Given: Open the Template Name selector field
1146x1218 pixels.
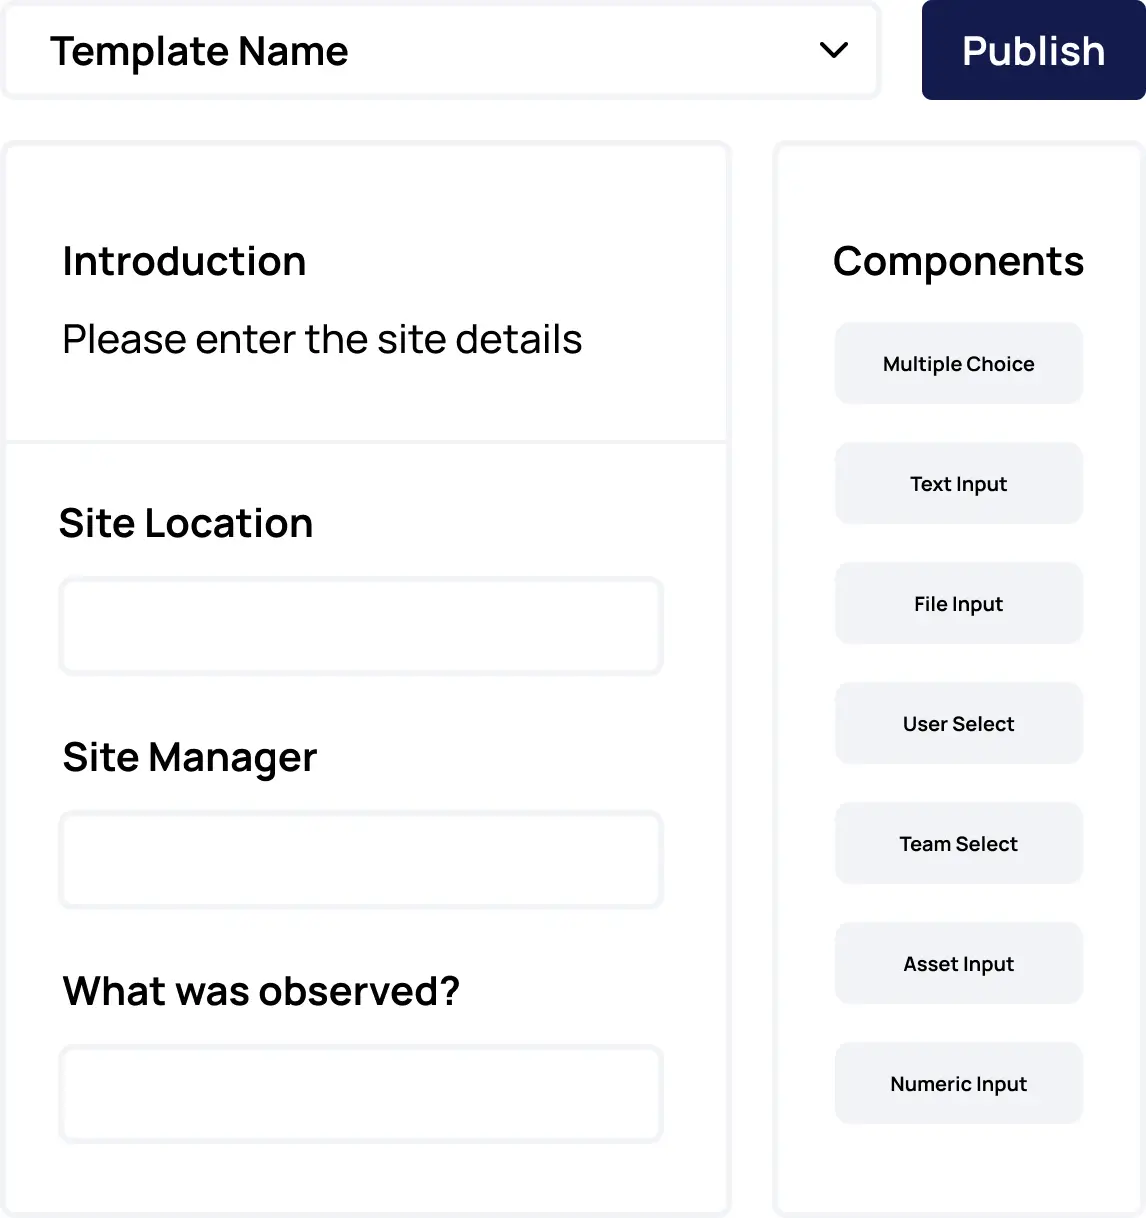Looking at the screenshot, I should 441,50.
